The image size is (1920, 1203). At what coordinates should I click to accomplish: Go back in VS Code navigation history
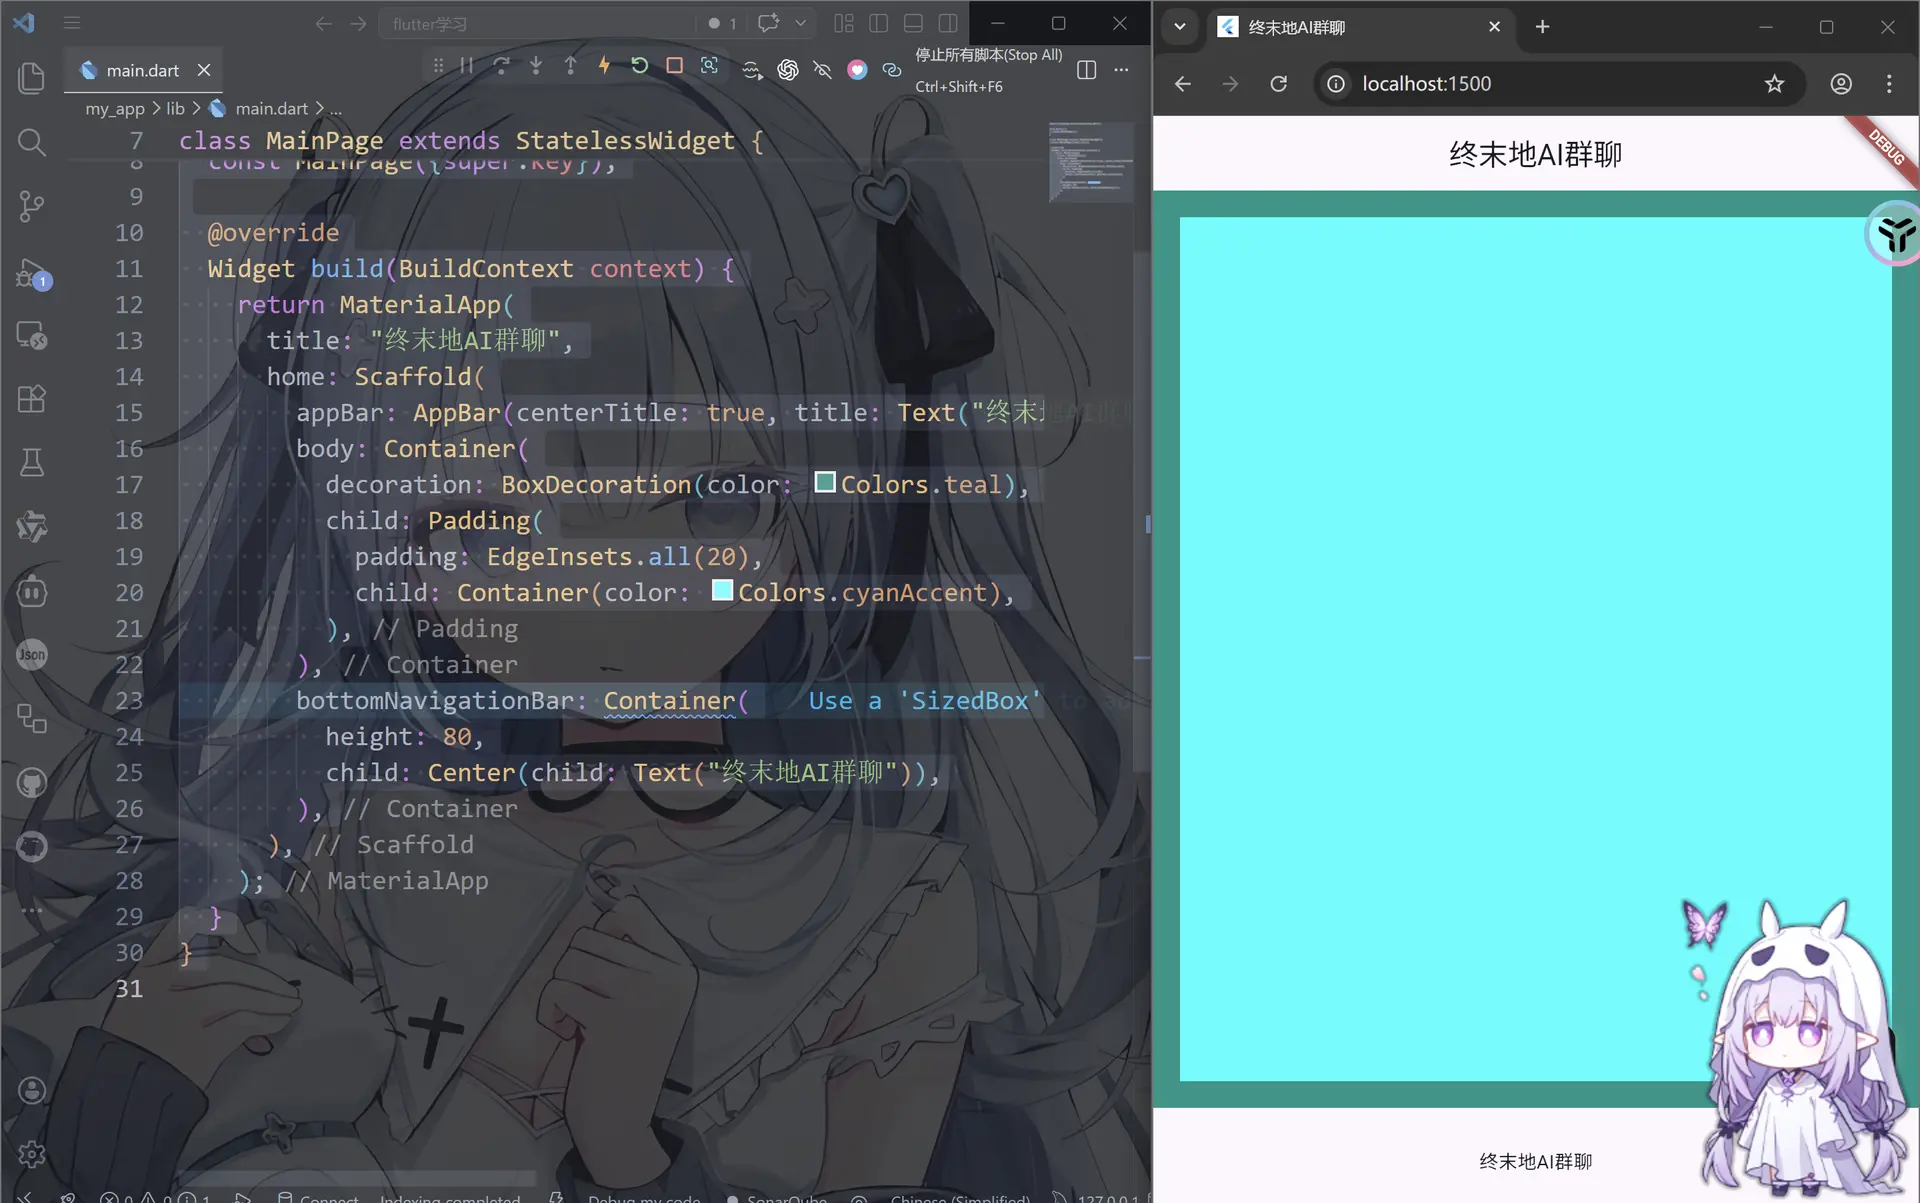pos(323,23)
